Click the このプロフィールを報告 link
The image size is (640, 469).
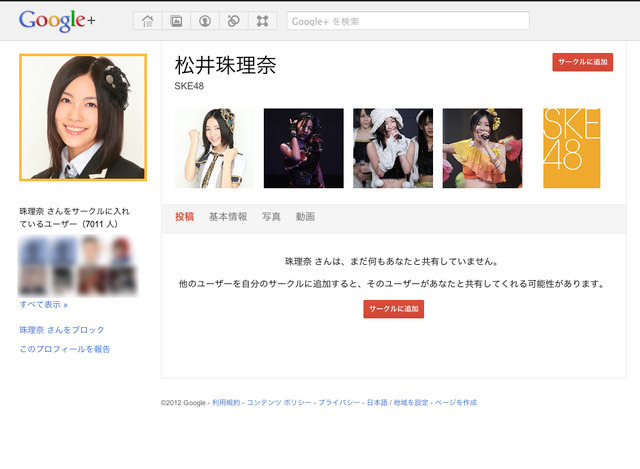[x=65, y=349]
